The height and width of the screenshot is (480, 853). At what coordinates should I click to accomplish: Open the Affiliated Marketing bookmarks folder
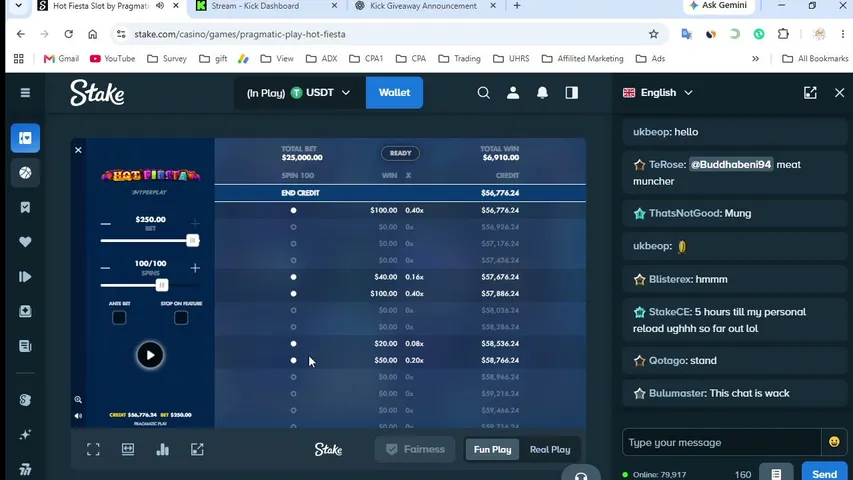[x=583, y=58]
